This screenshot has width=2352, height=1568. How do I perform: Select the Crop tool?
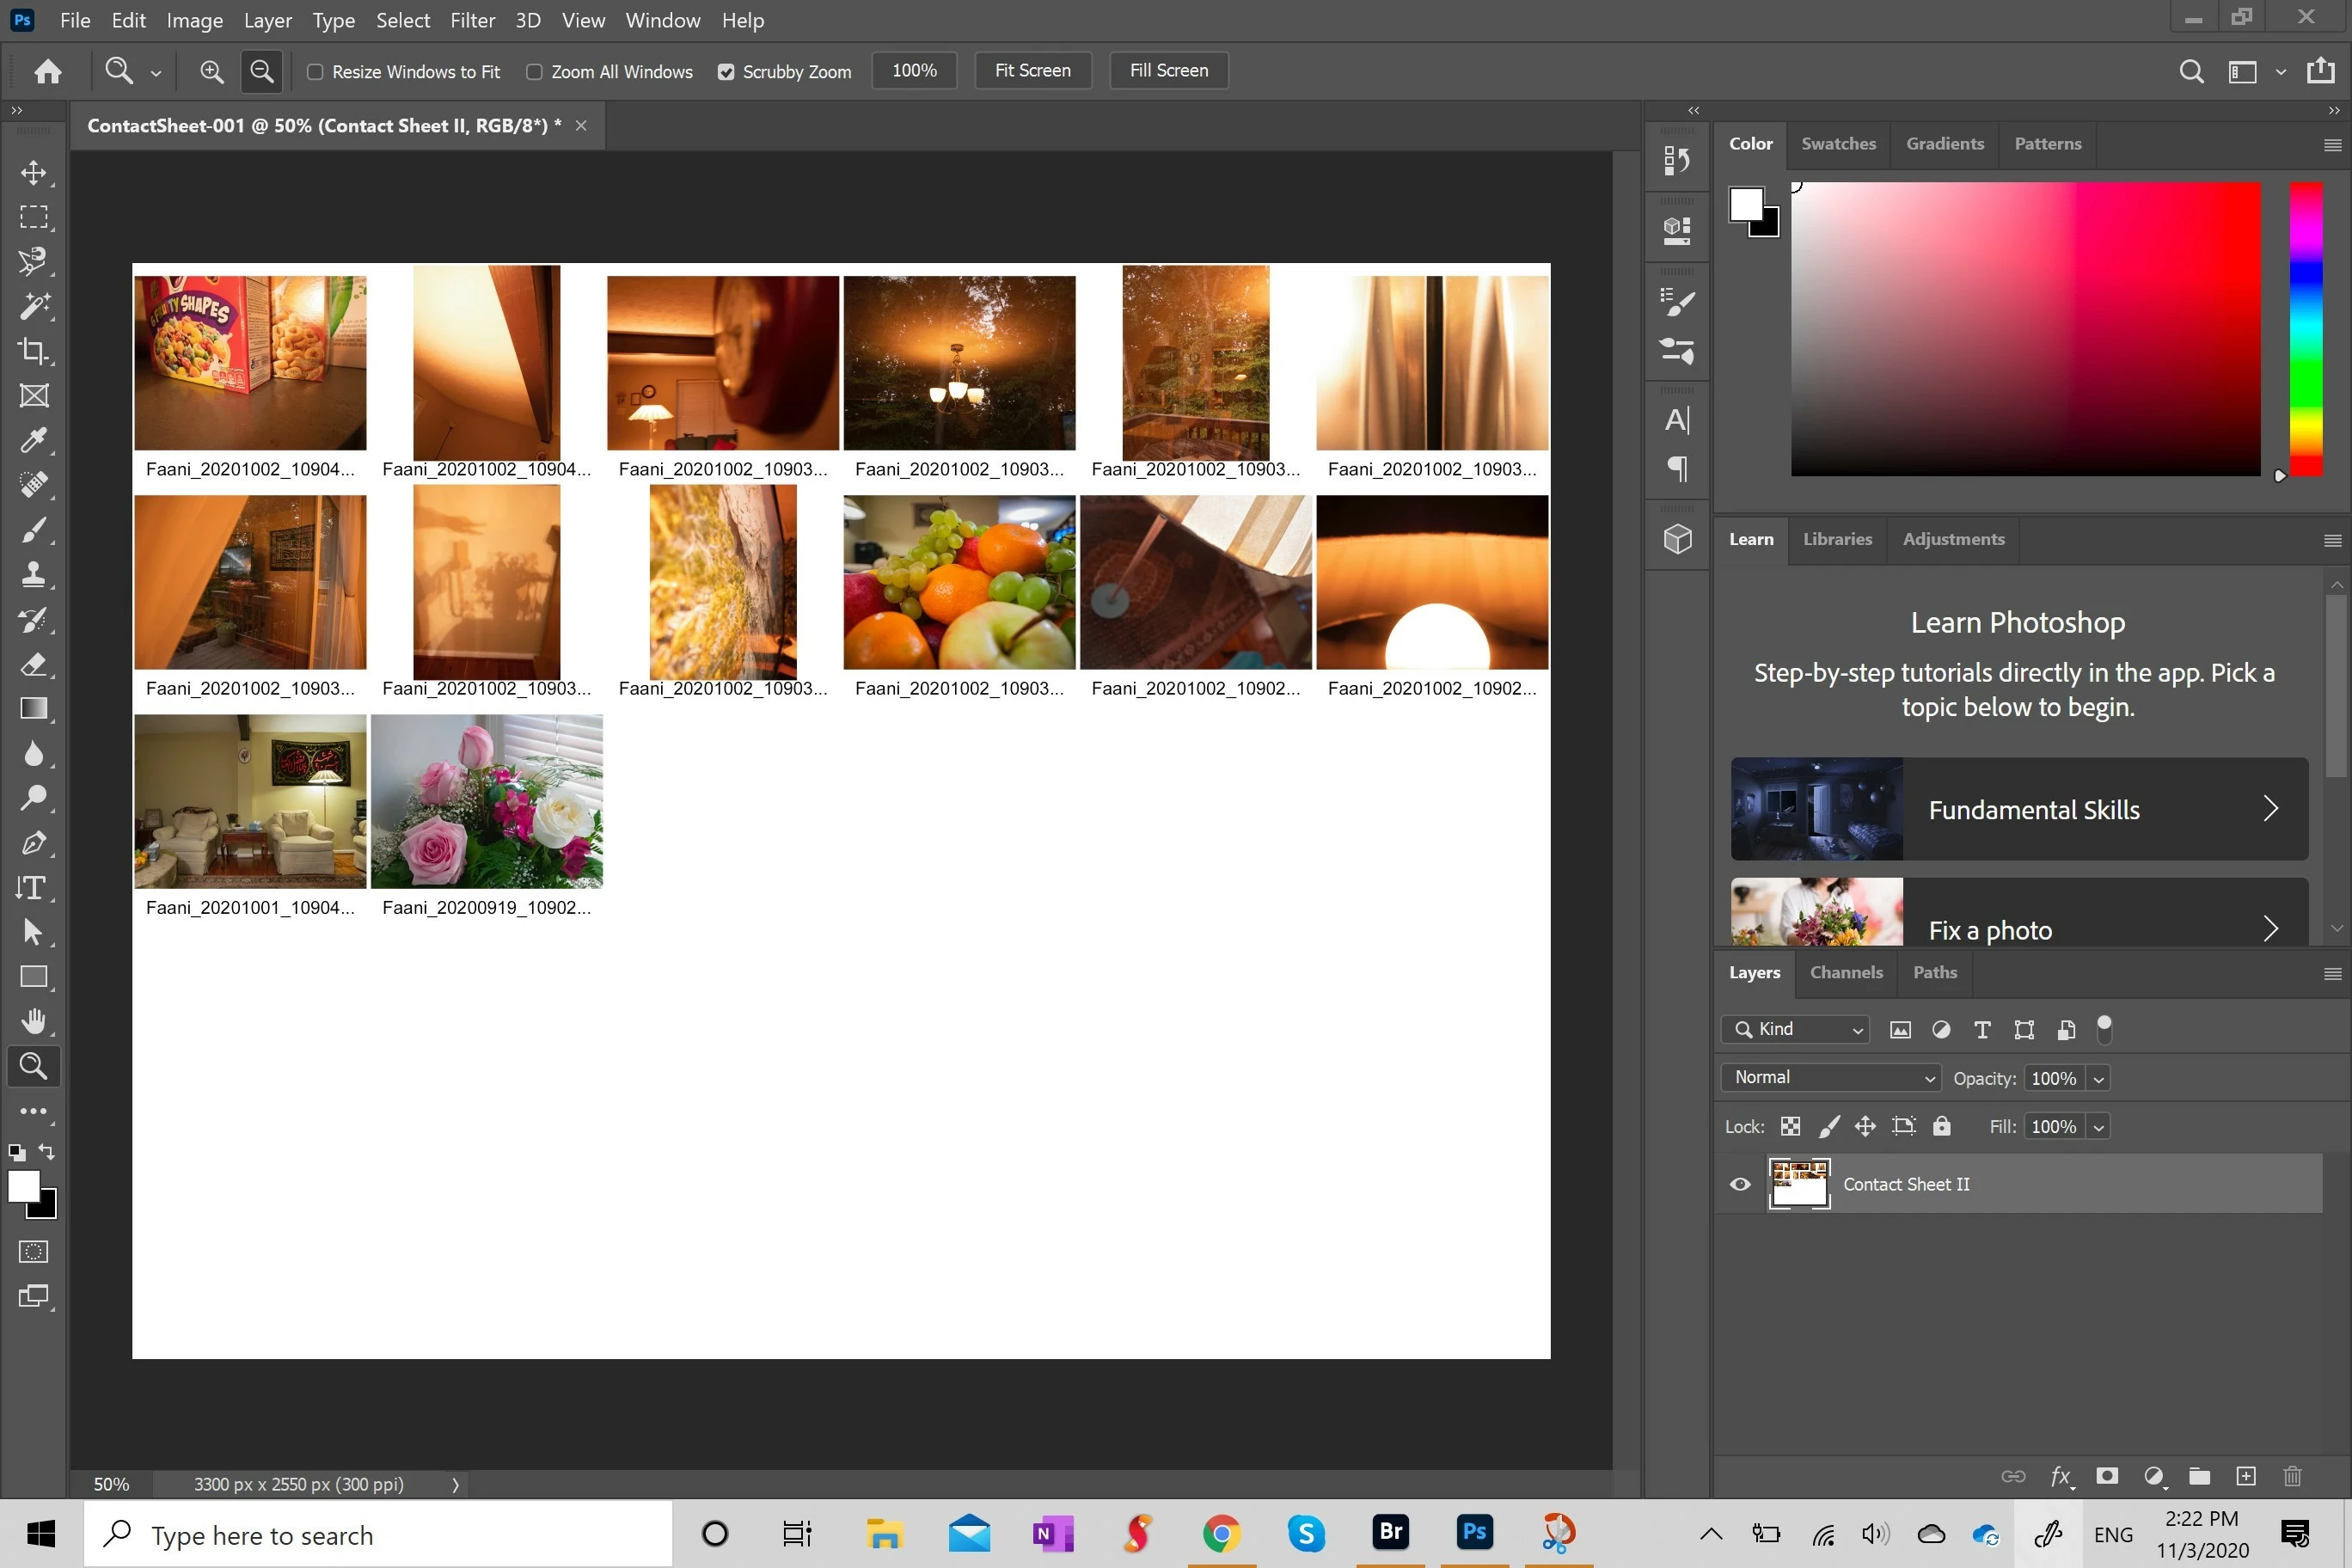pos(33,351)
